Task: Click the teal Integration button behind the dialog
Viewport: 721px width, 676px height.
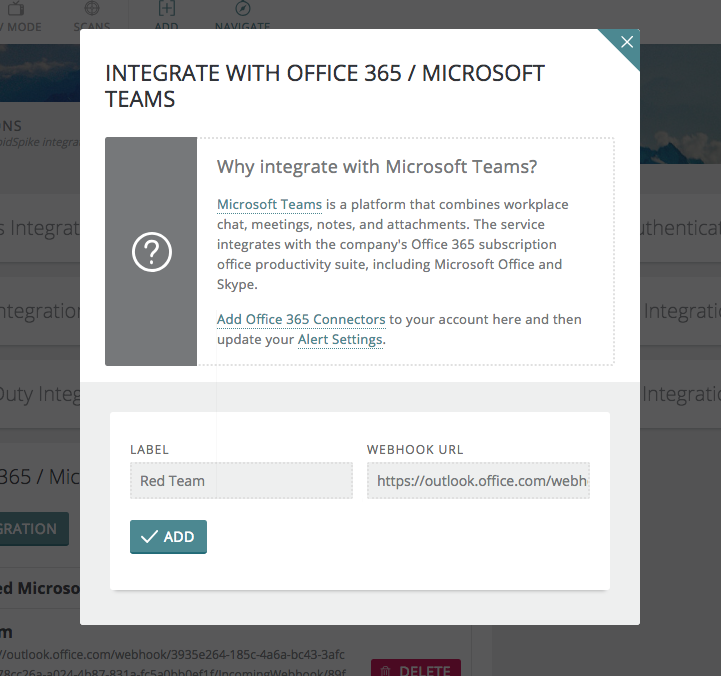Action: [34, 529]
